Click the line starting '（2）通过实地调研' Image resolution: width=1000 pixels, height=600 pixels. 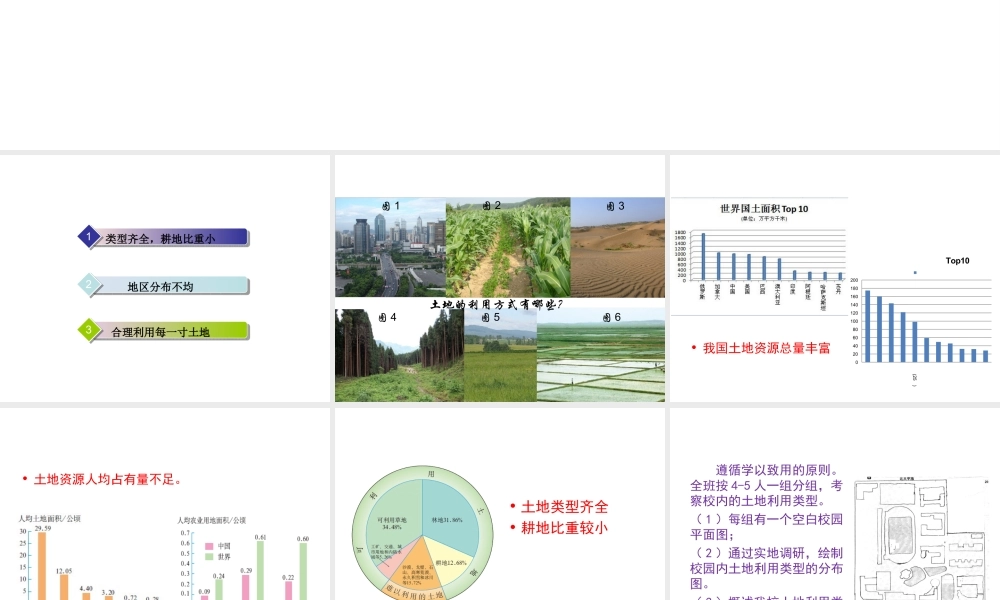click(767, 568)
